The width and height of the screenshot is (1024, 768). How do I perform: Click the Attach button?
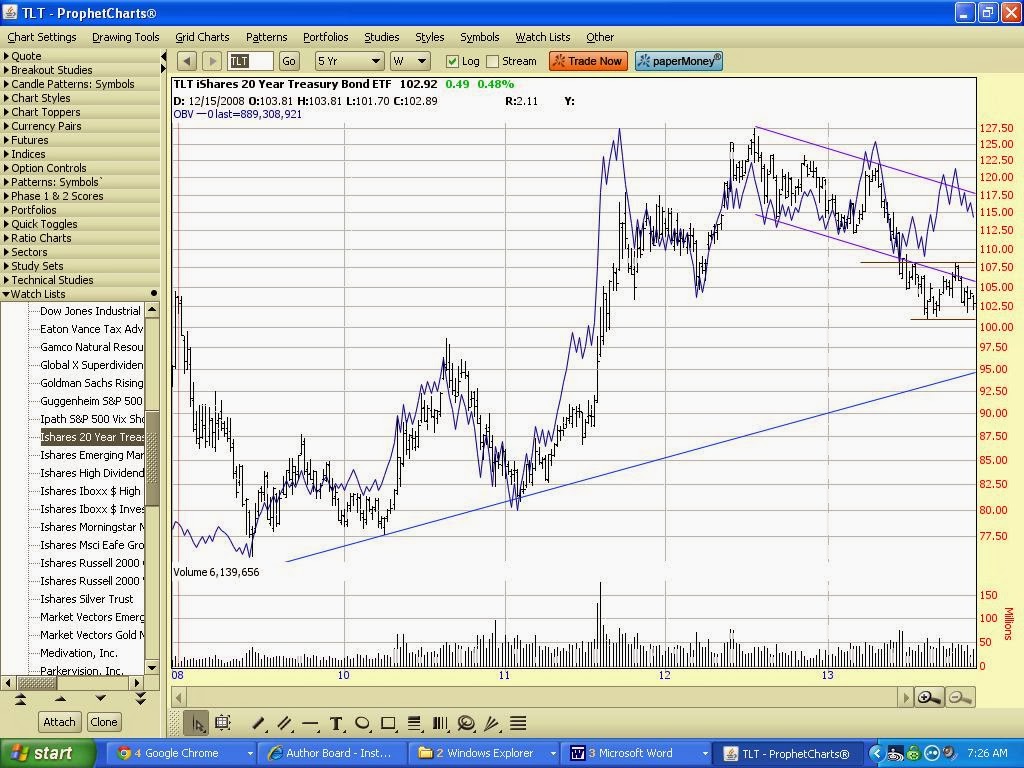pos(59,722)
